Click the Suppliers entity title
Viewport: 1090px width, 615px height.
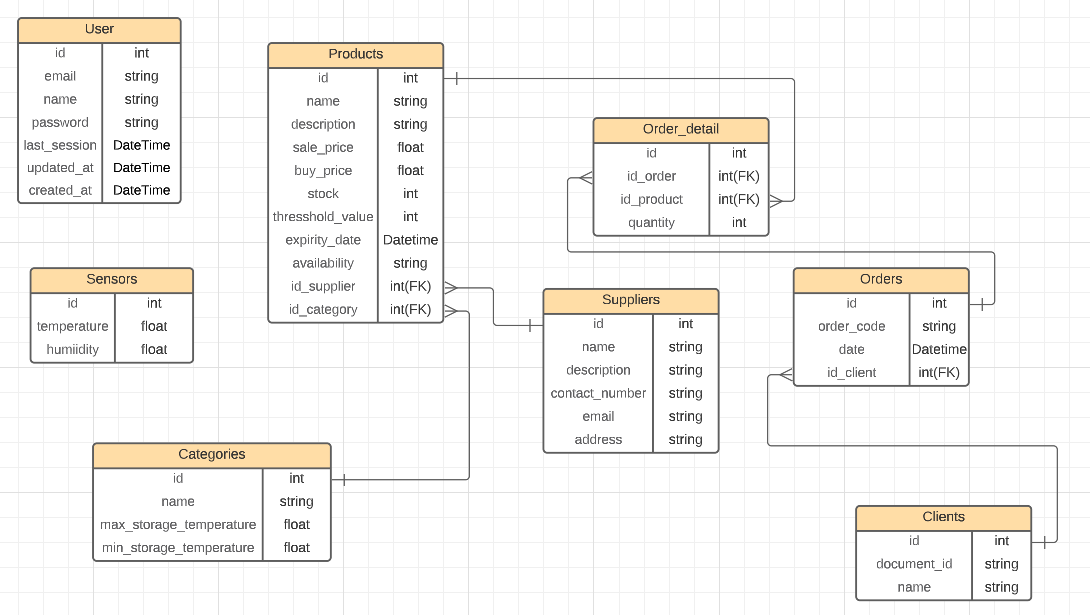click(631, 300)
